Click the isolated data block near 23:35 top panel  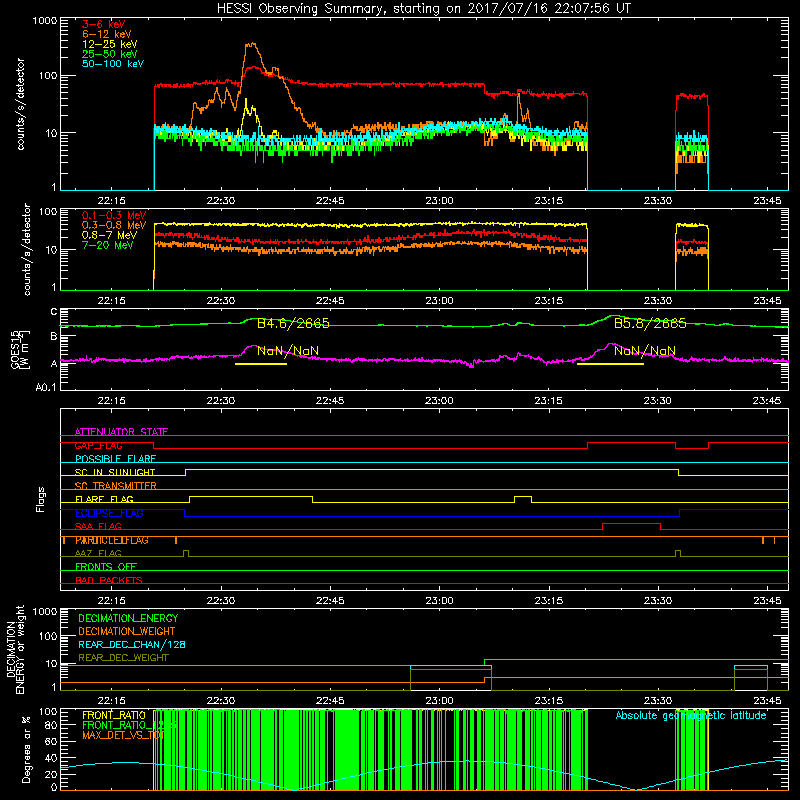692,141
